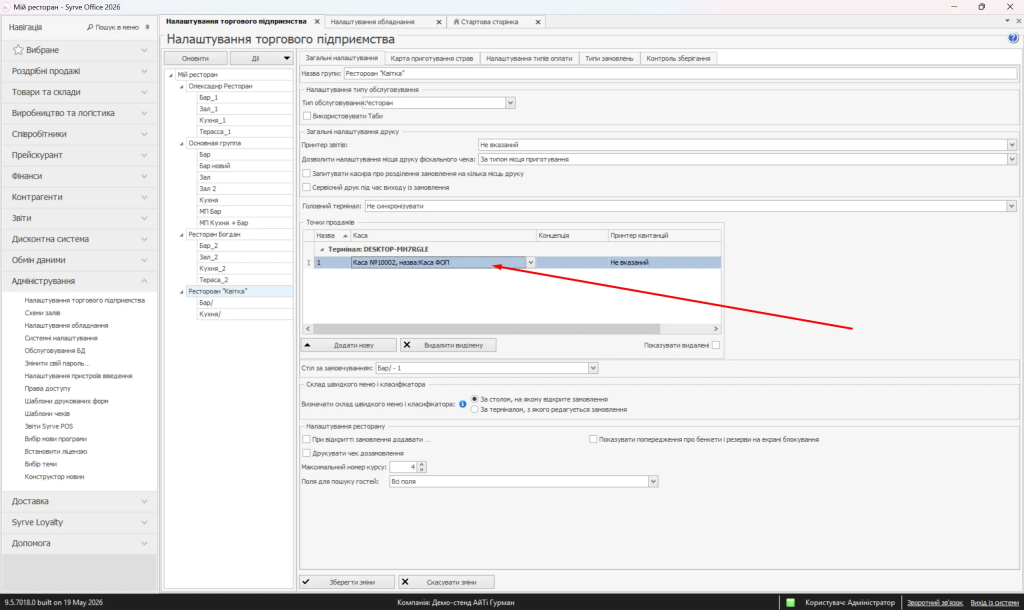Enable Друкувати чек дозамовлення checkbox
Image resolution: width=1024 pixels, height=610 pixels.
[306, 453]
